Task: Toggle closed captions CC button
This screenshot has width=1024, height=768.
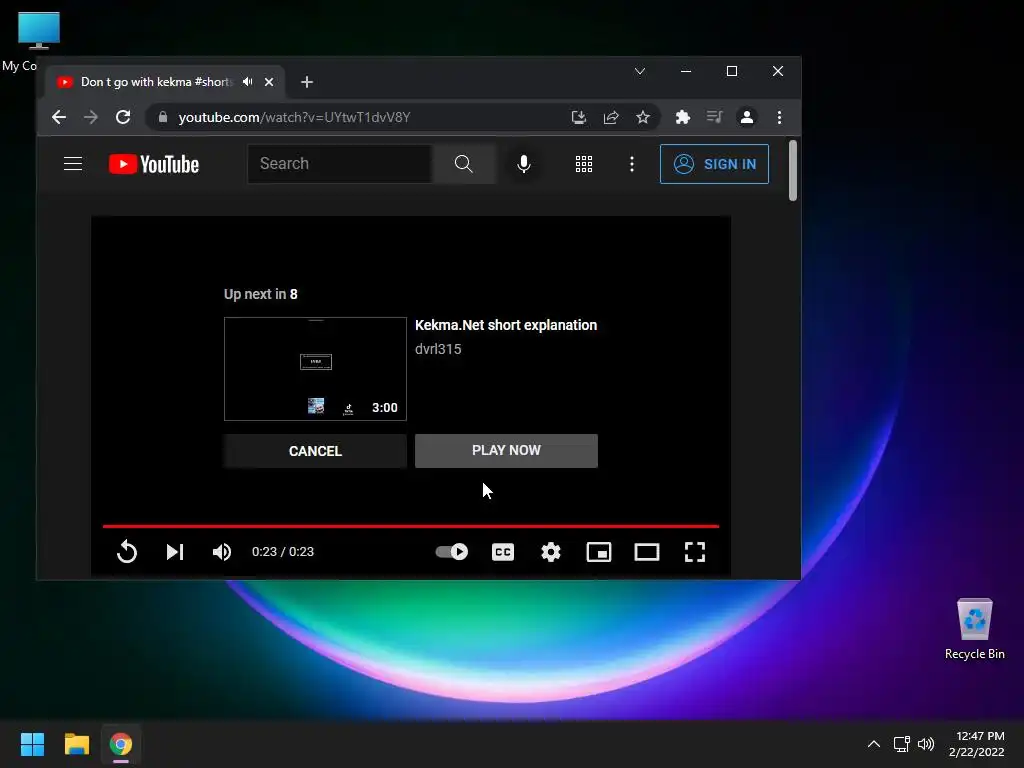Action: [503, 552]
